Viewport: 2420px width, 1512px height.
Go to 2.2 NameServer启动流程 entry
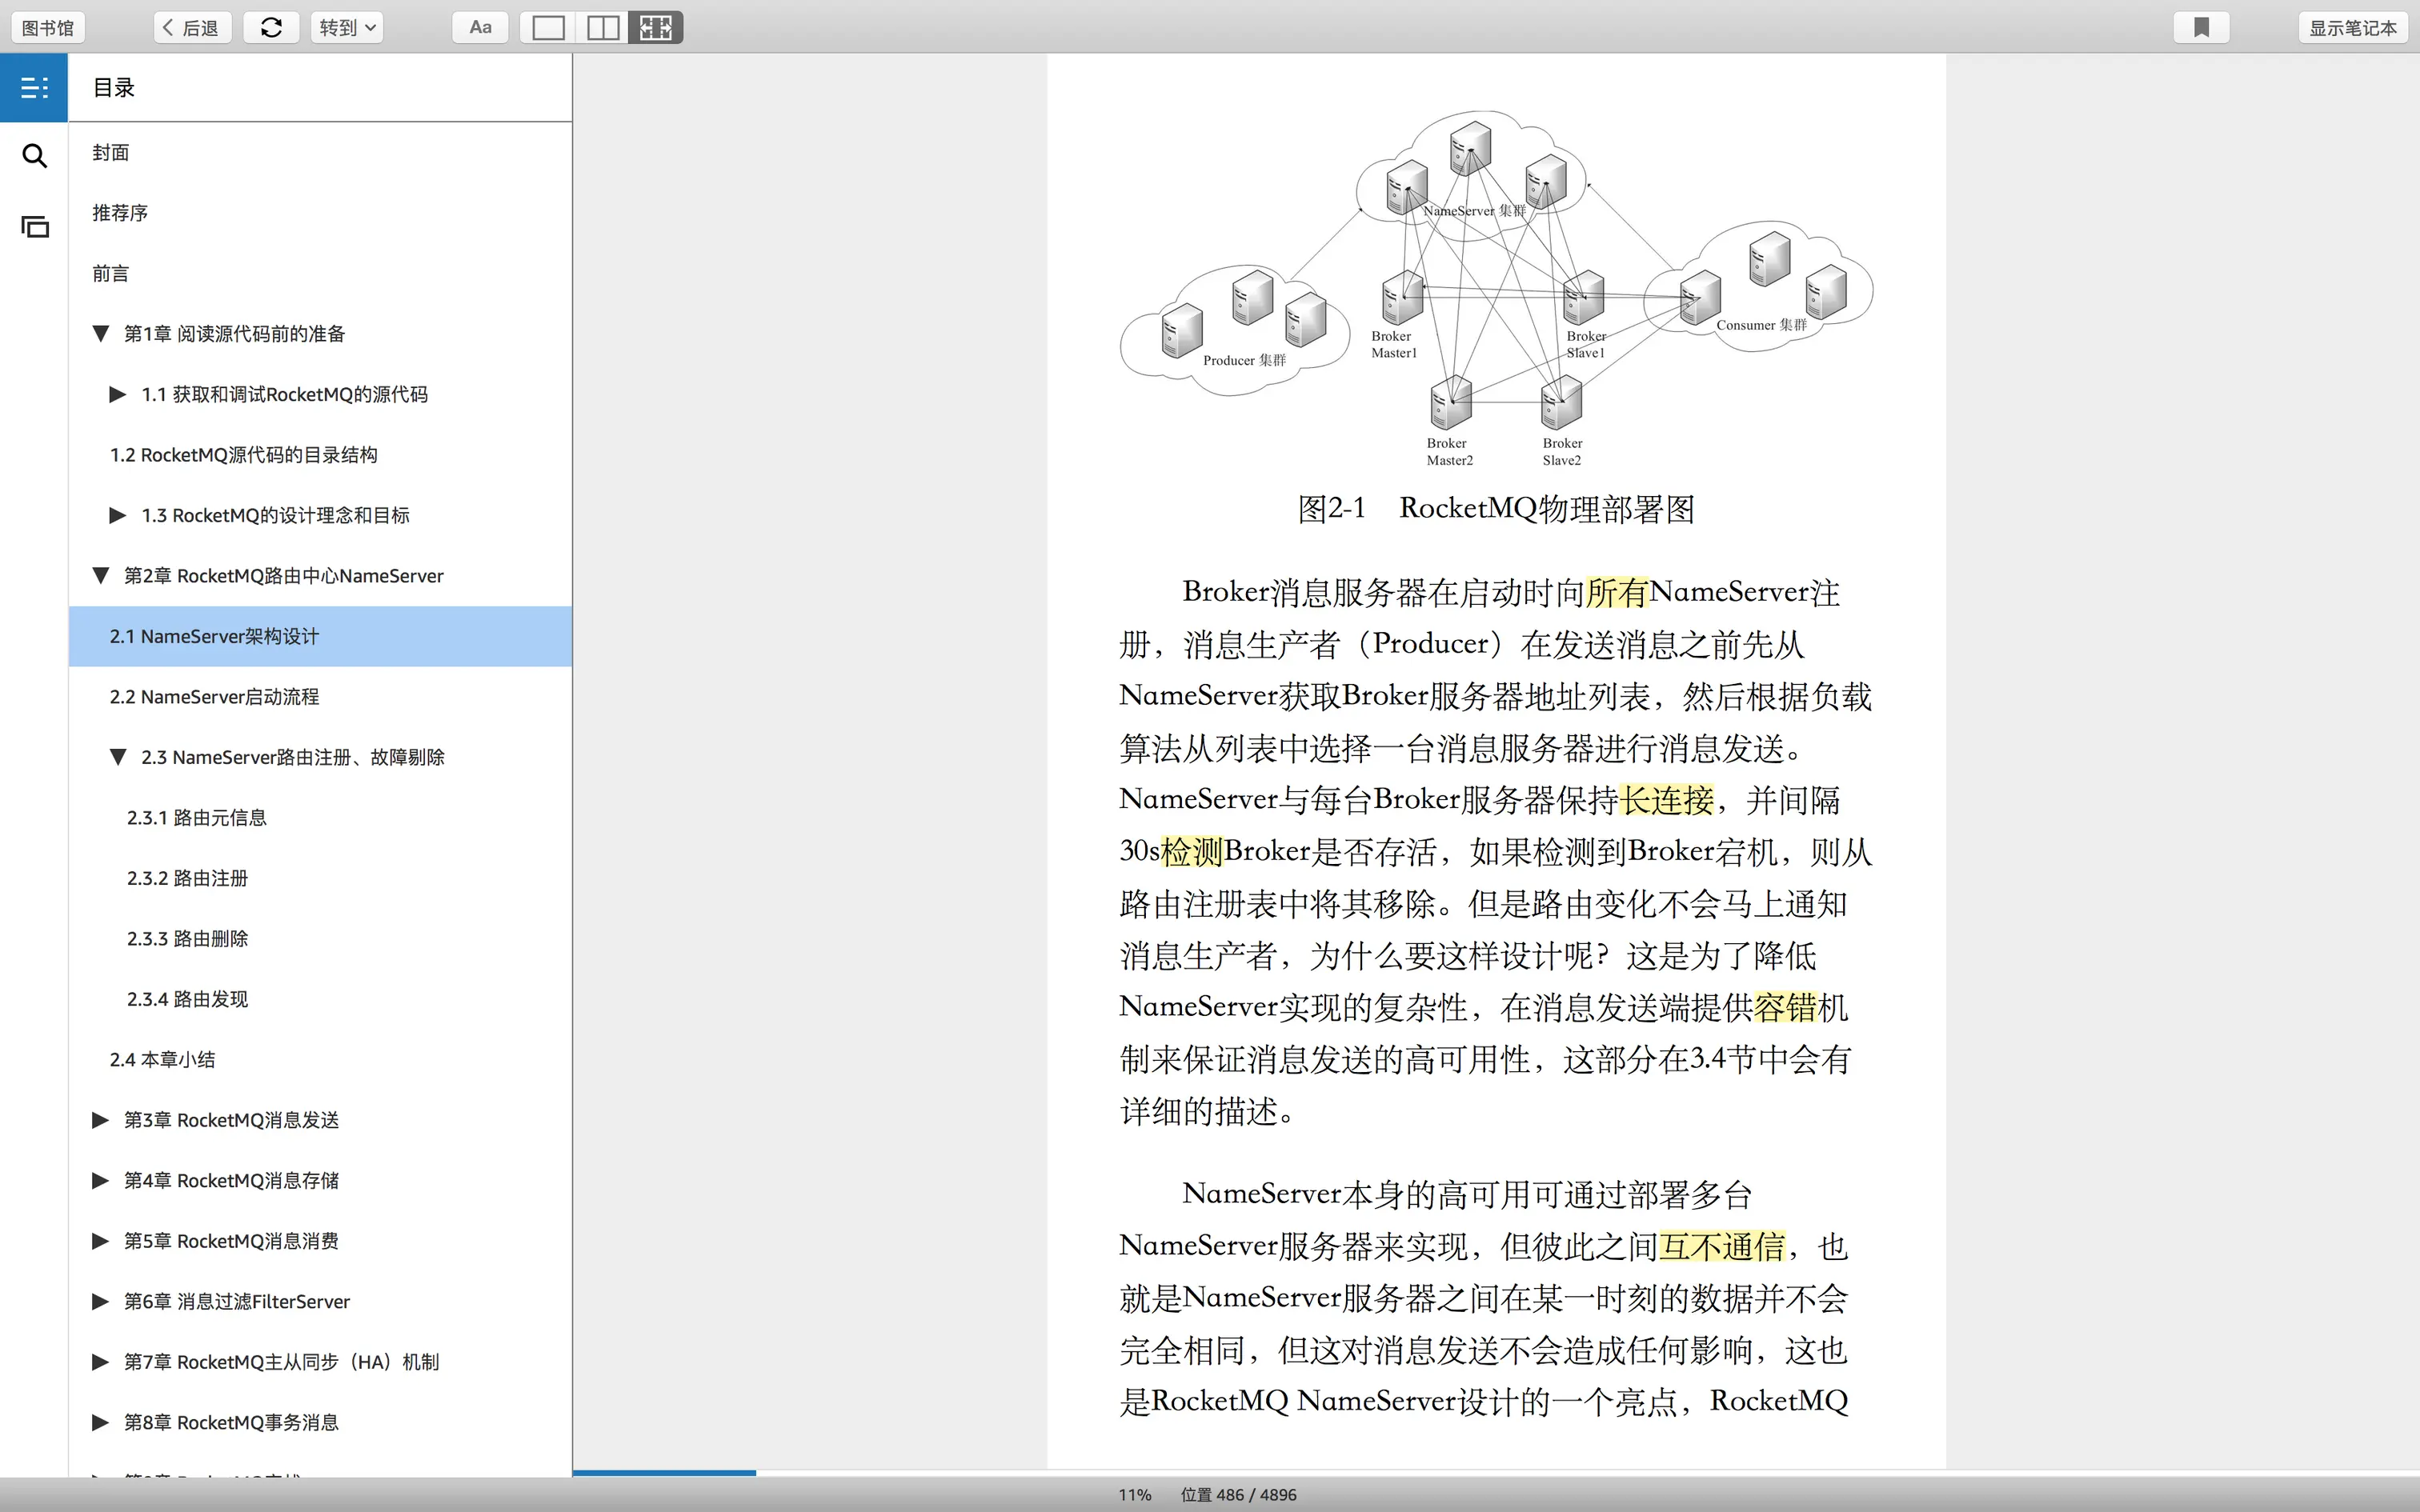(214, 697)
